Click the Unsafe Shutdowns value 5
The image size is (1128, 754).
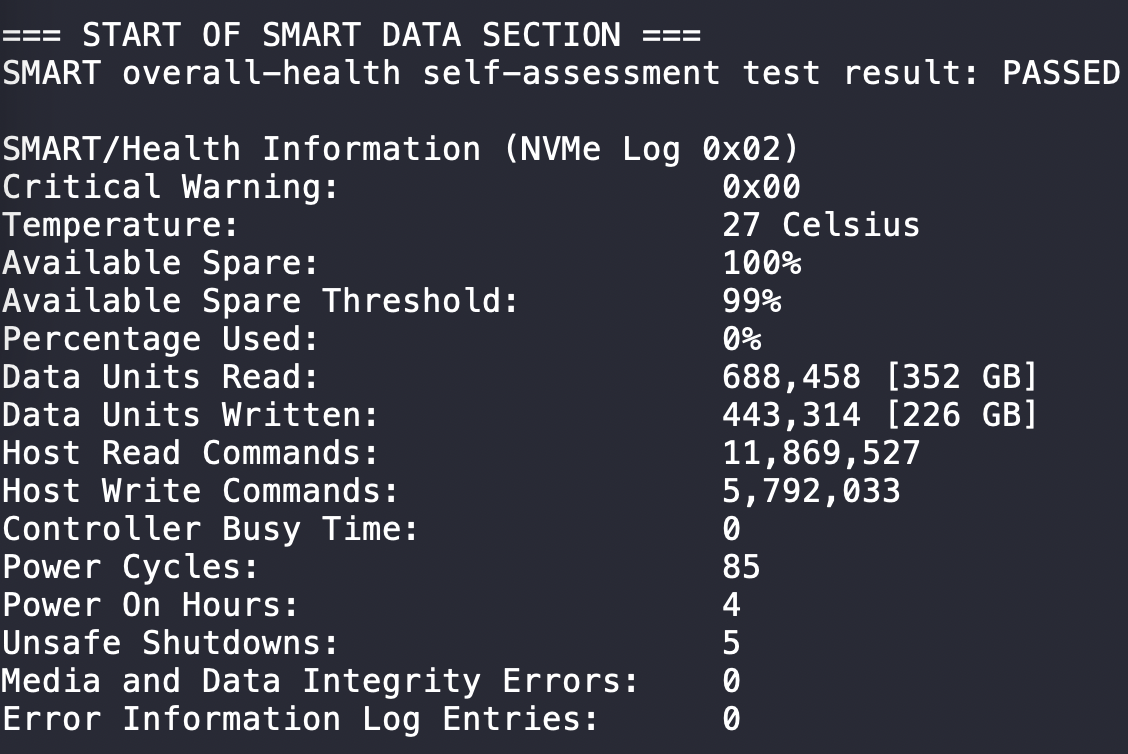(x=731, y=643)
